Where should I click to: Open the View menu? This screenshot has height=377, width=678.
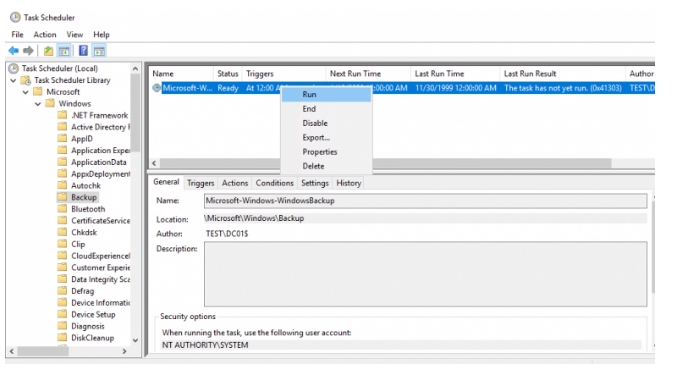pyautogui.click(x=74, y=35)
